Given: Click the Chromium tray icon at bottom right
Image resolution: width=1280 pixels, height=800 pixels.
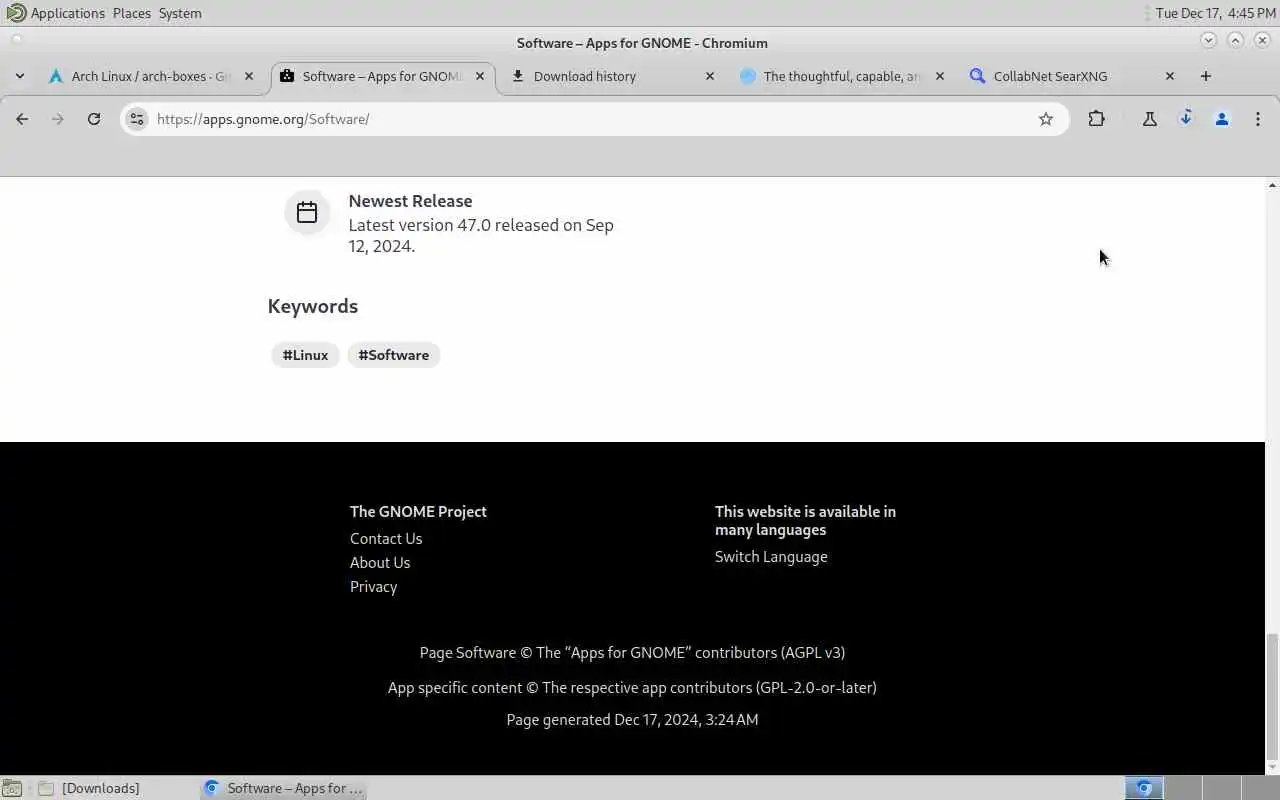Looking at the screenshot, I should click(x=1144, y=788).
